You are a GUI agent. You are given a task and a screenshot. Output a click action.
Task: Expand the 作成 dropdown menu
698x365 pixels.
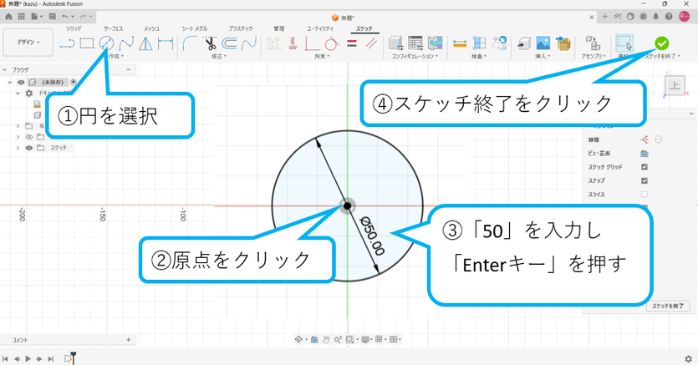116,57
